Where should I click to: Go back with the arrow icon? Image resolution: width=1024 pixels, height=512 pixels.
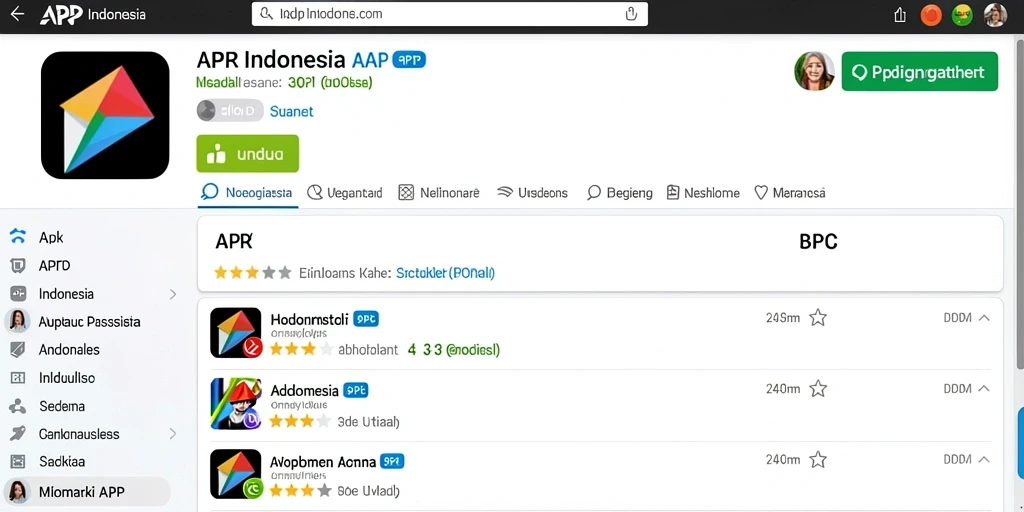17,14
